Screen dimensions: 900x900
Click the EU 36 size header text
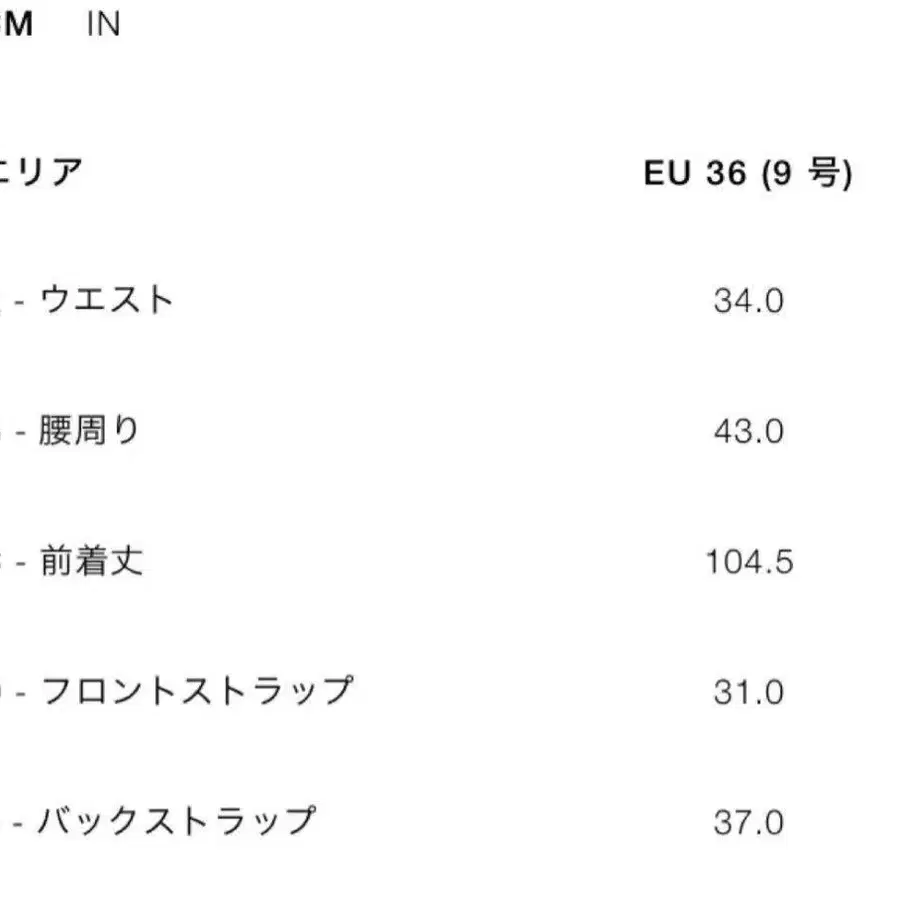[695, 173]
